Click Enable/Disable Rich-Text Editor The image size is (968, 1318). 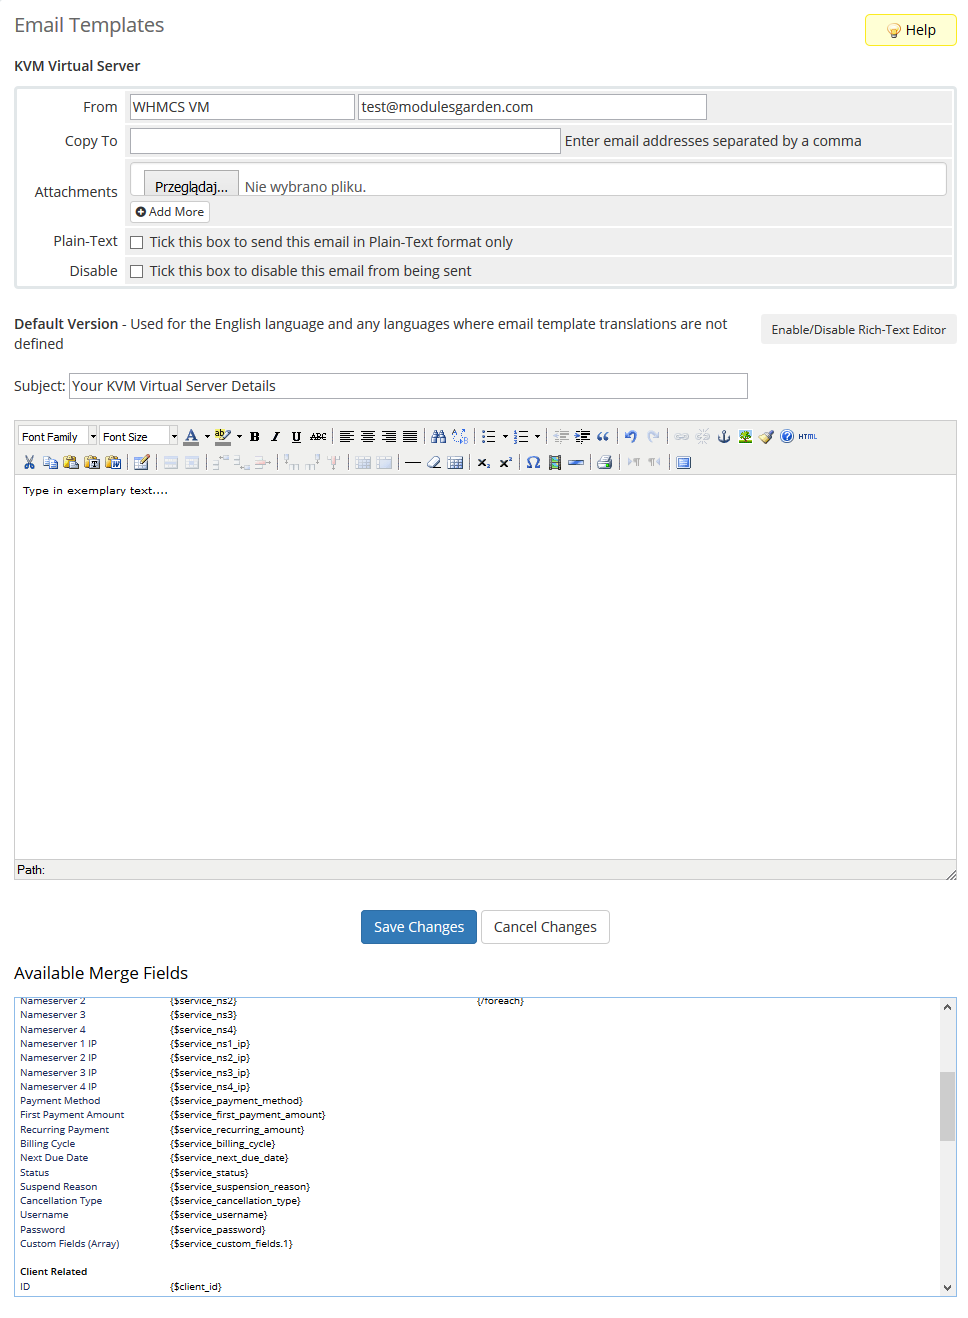[859, 329]
